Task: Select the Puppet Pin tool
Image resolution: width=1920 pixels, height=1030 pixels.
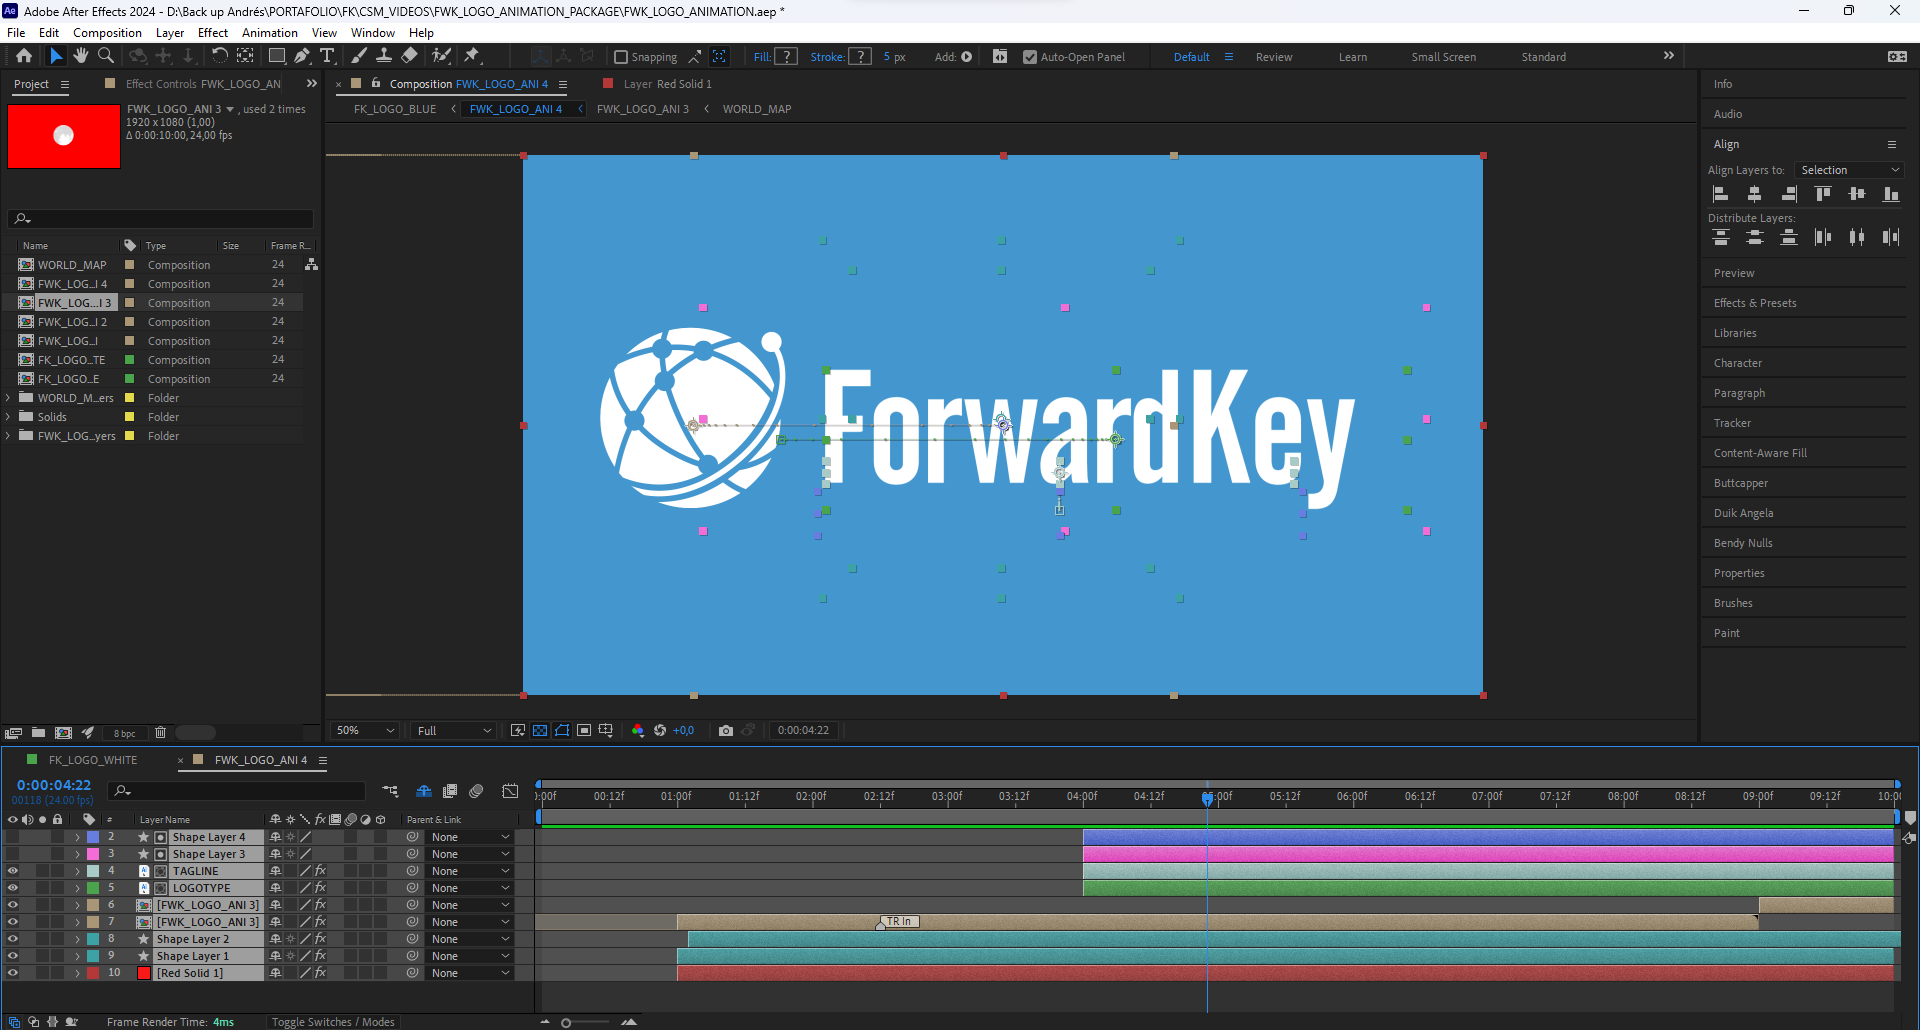Action: coord(472,56)
